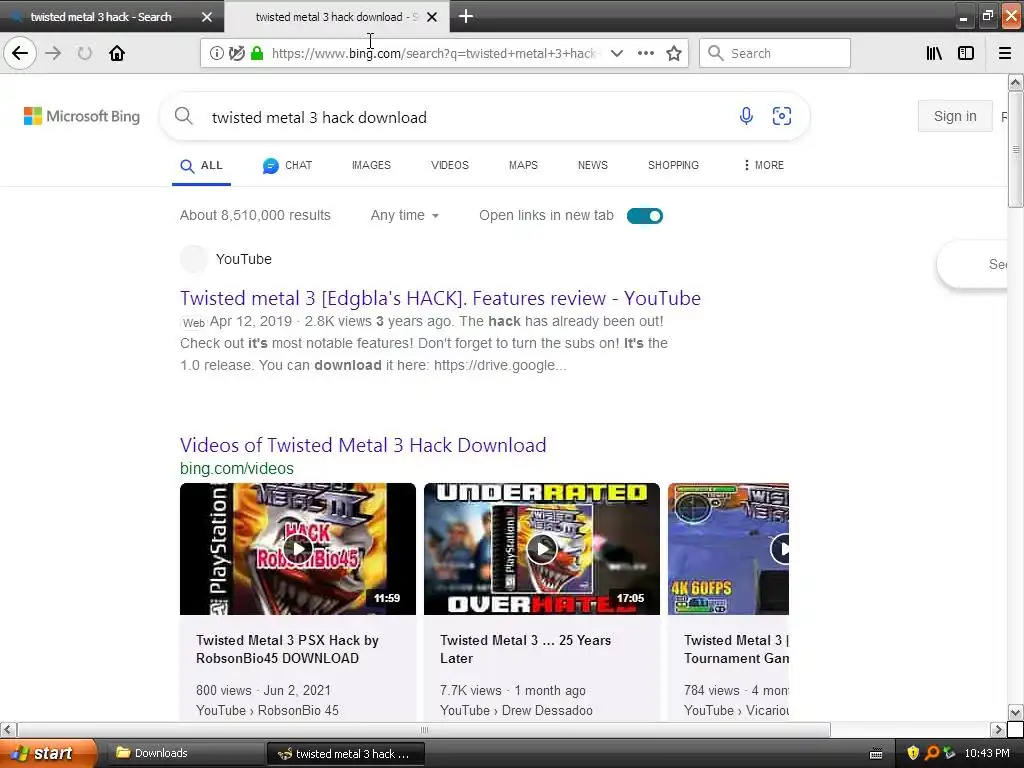Screen dimensions: 1024x768
Task: Click the vertical scrollbar thumb
Action: pyautogui.click(x=1015, y=150)
